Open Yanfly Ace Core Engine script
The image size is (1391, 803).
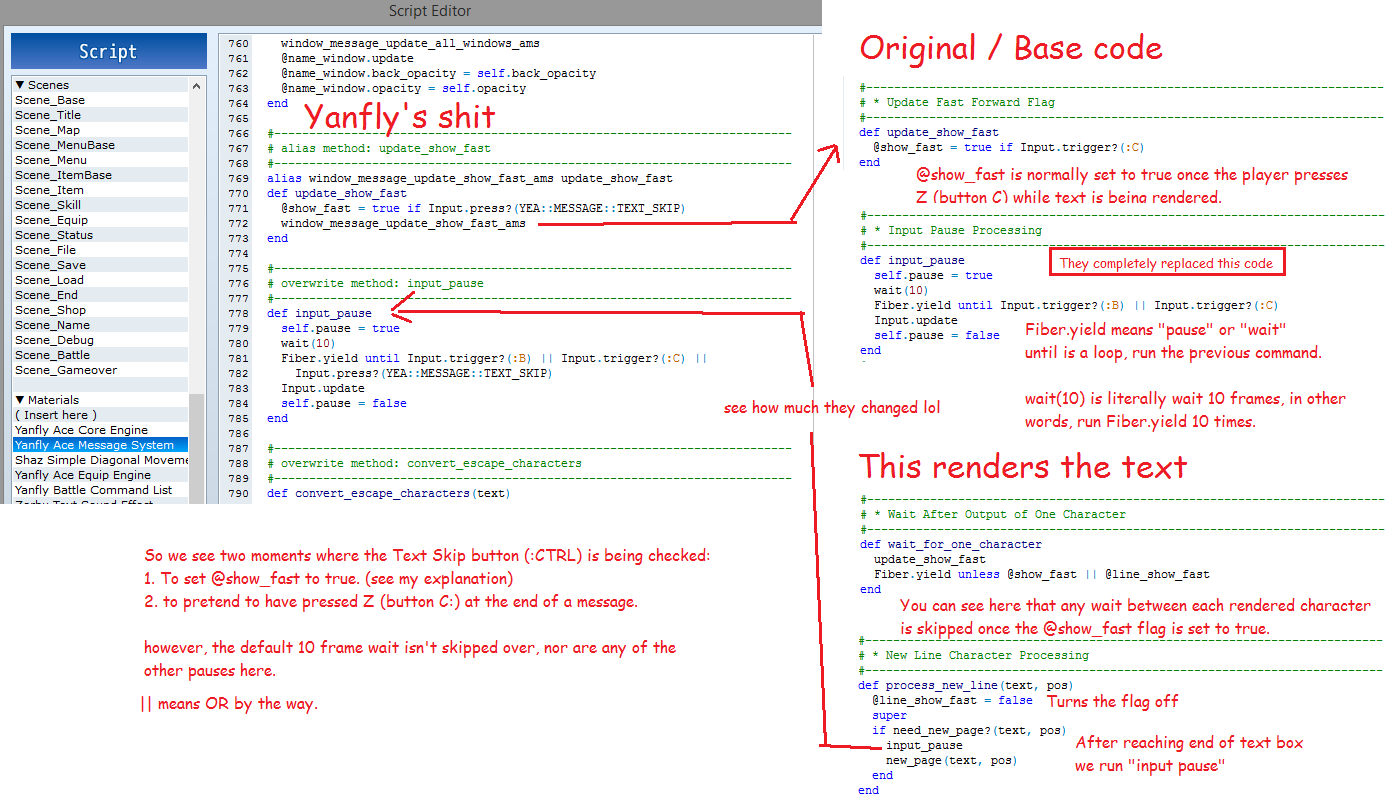coord(100,430)
